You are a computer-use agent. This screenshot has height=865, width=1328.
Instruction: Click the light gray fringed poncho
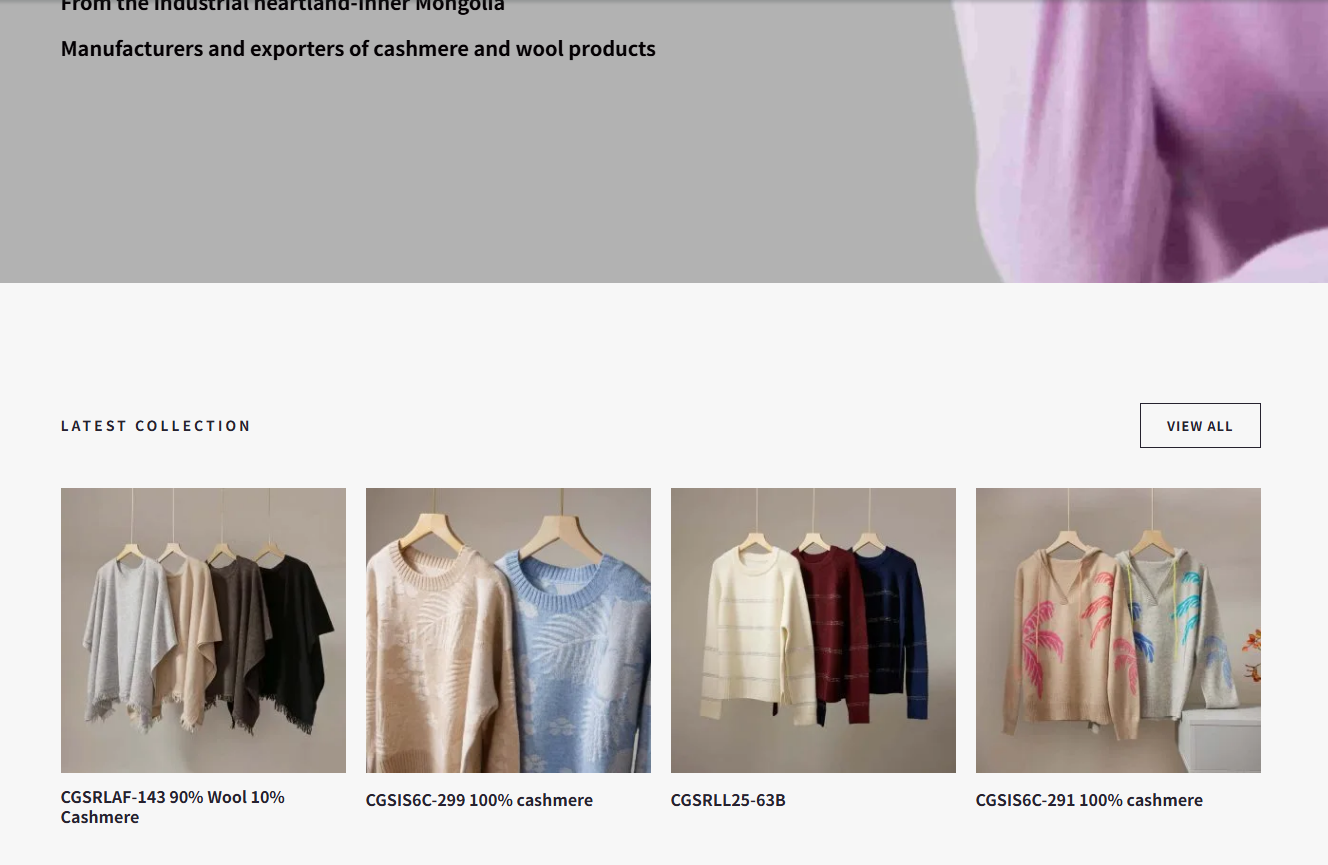click(x=125, y=640)
